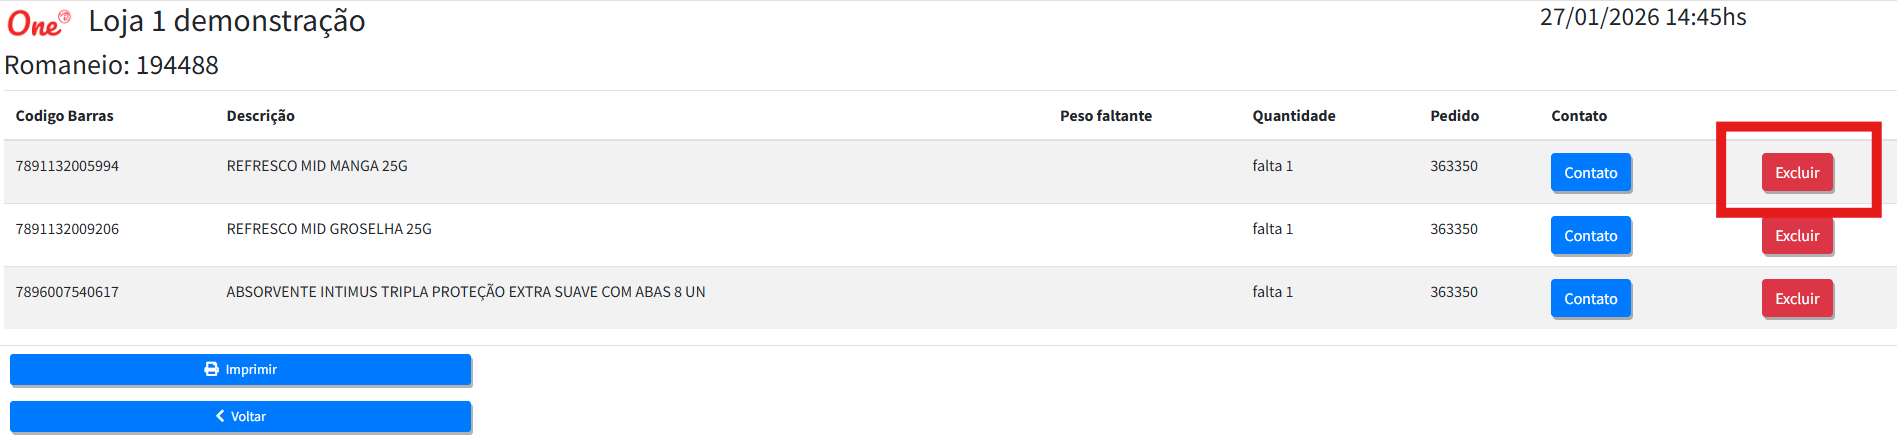Click the Loja 1 demonstração title
The height and width of the screenshot is (441, 1897).
pyautogui.click(x=227, y=21)
